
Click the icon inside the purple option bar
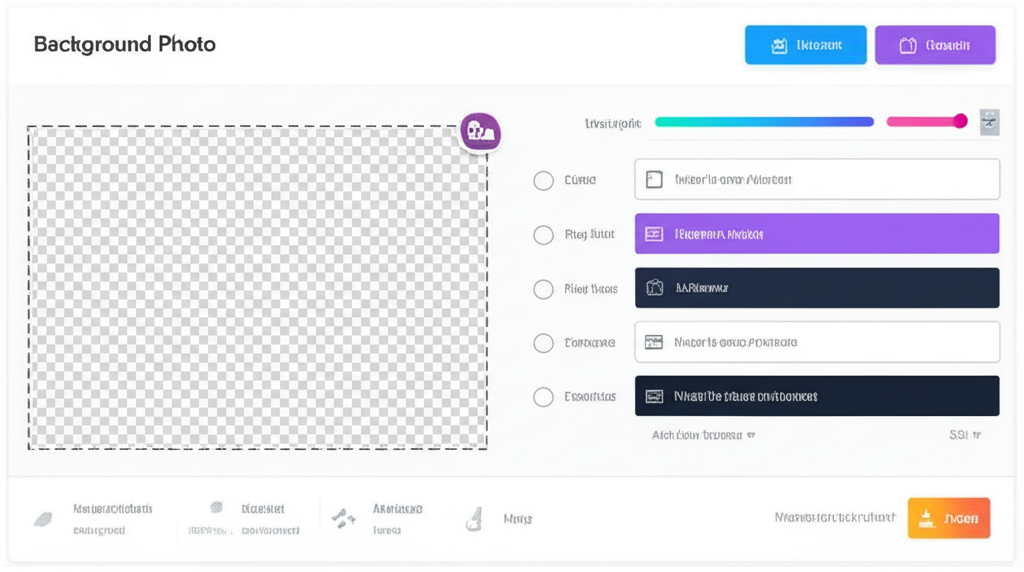coord(654,234)
